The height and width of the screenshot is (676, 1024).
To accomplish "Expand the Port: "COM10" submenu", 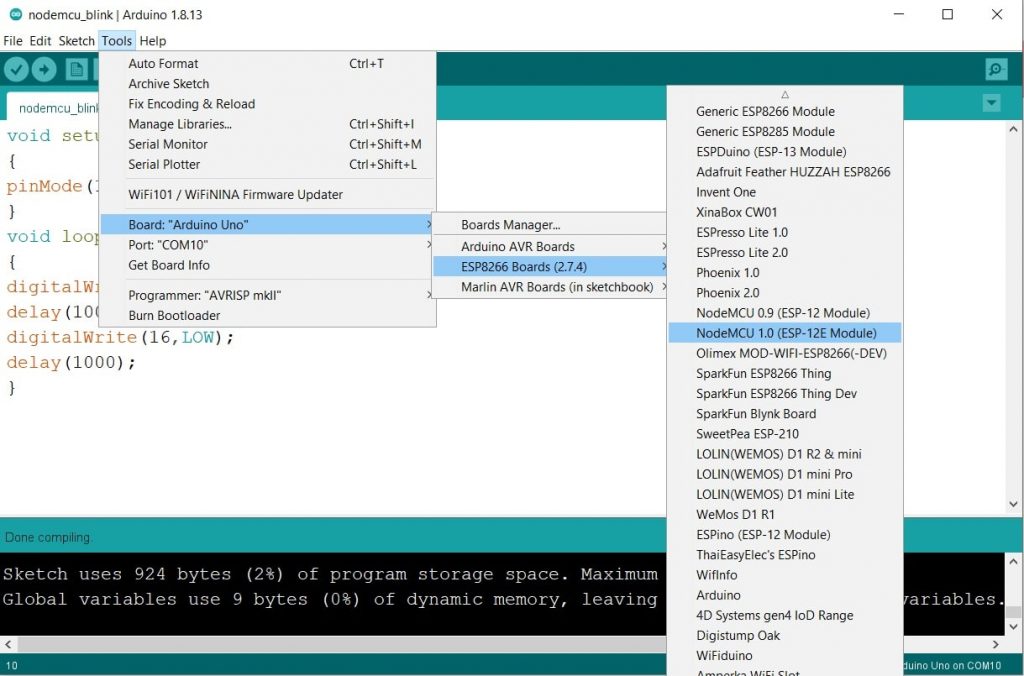I will click(267, 245).
